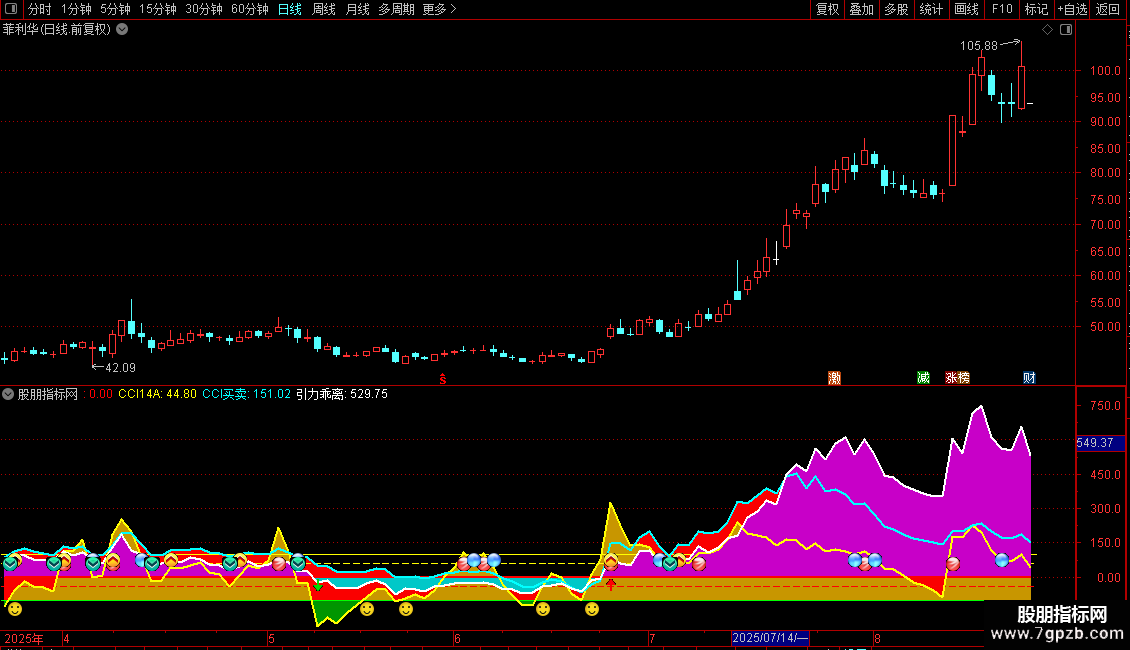Click the 多股 multi-stock button

click(x=897, y=9)
